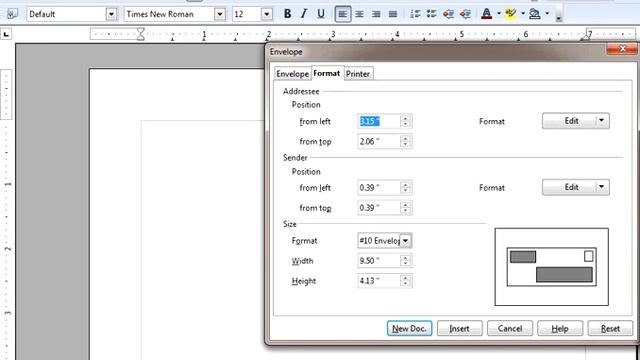Click the envelope Width field

[379, 260]
